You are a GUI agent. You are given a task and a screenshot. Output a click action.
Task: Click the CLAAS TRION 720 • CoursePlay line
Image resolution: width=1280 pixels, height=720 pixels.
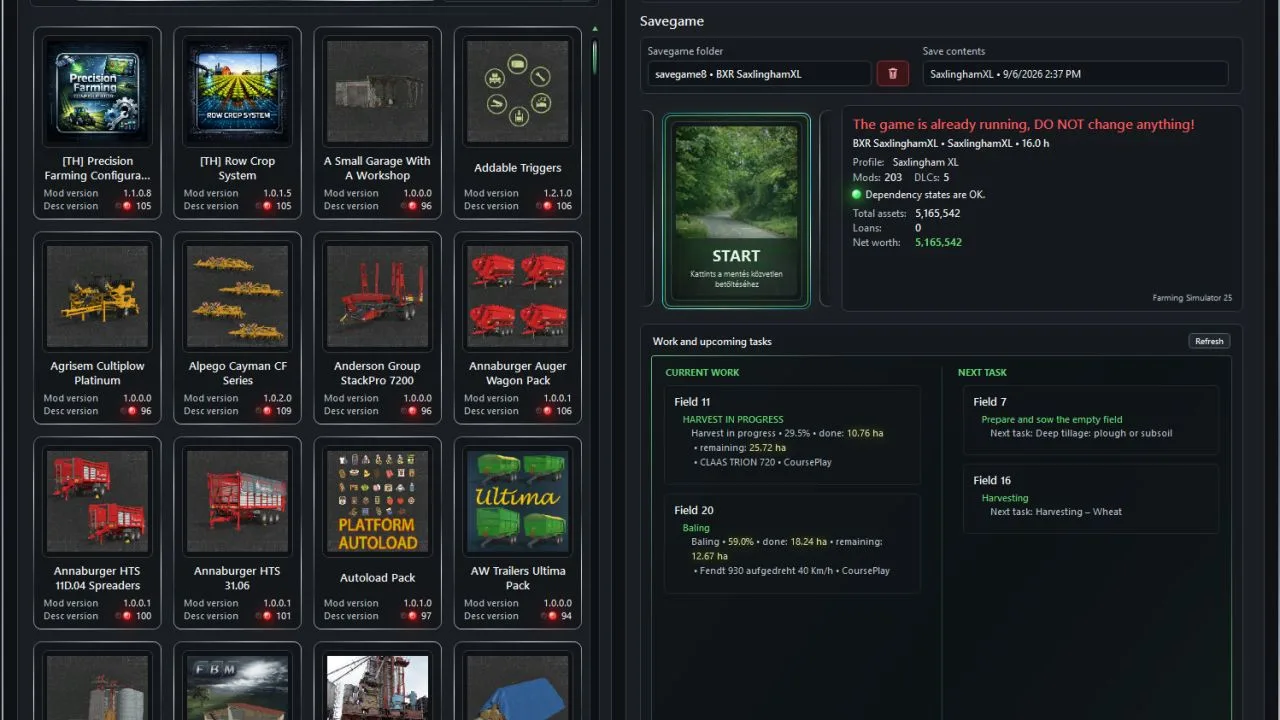pyautogui.click(x=764, y=462)
